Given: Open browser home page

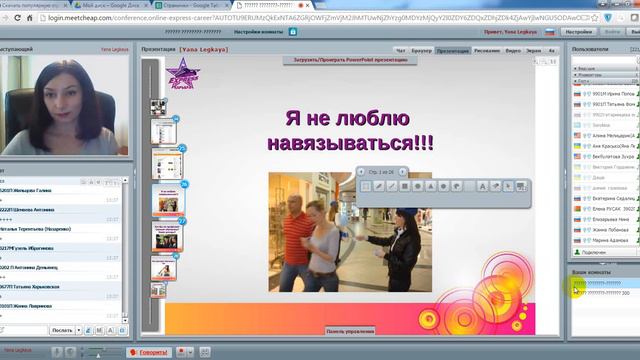Looking at the screenshot, I should [29, 18].
